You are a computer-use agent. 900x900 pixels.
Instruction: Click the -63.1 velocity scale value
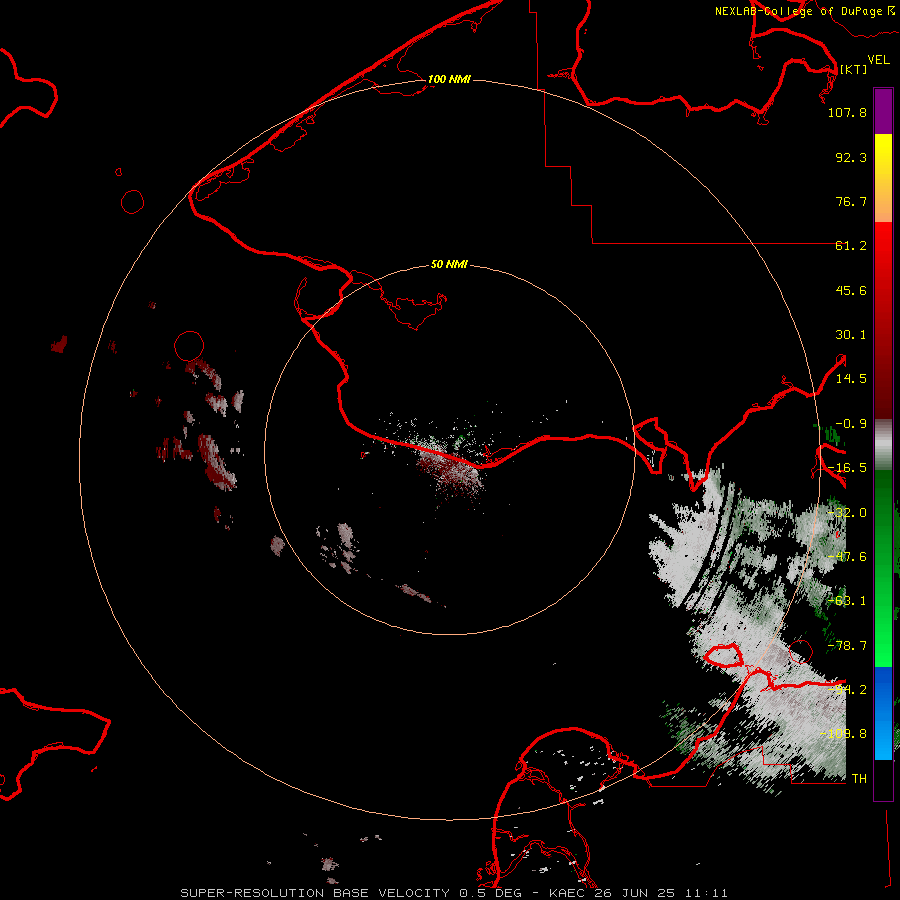tap(847, 601)
